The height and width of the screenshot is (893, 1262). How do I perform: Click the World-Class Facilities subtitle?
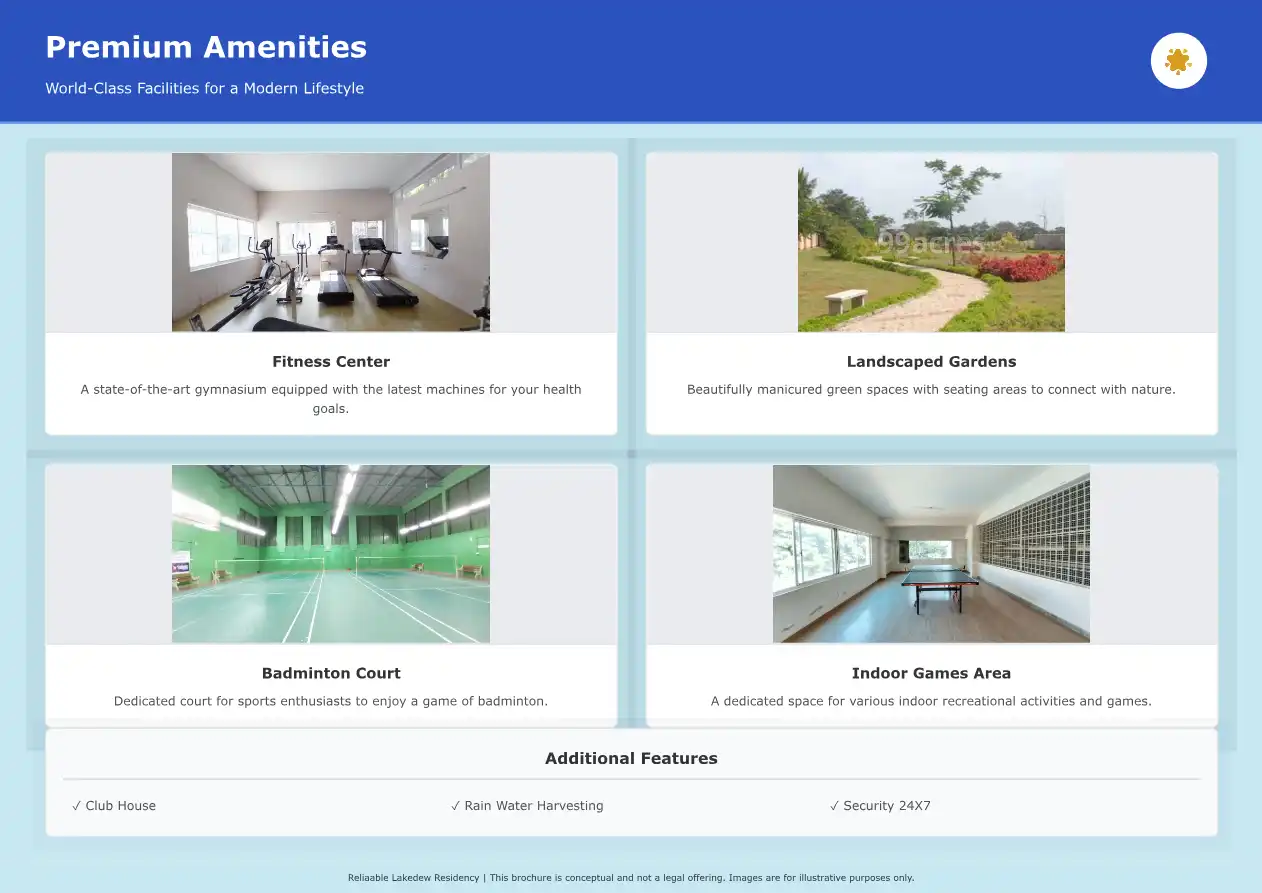pos(204,88)
